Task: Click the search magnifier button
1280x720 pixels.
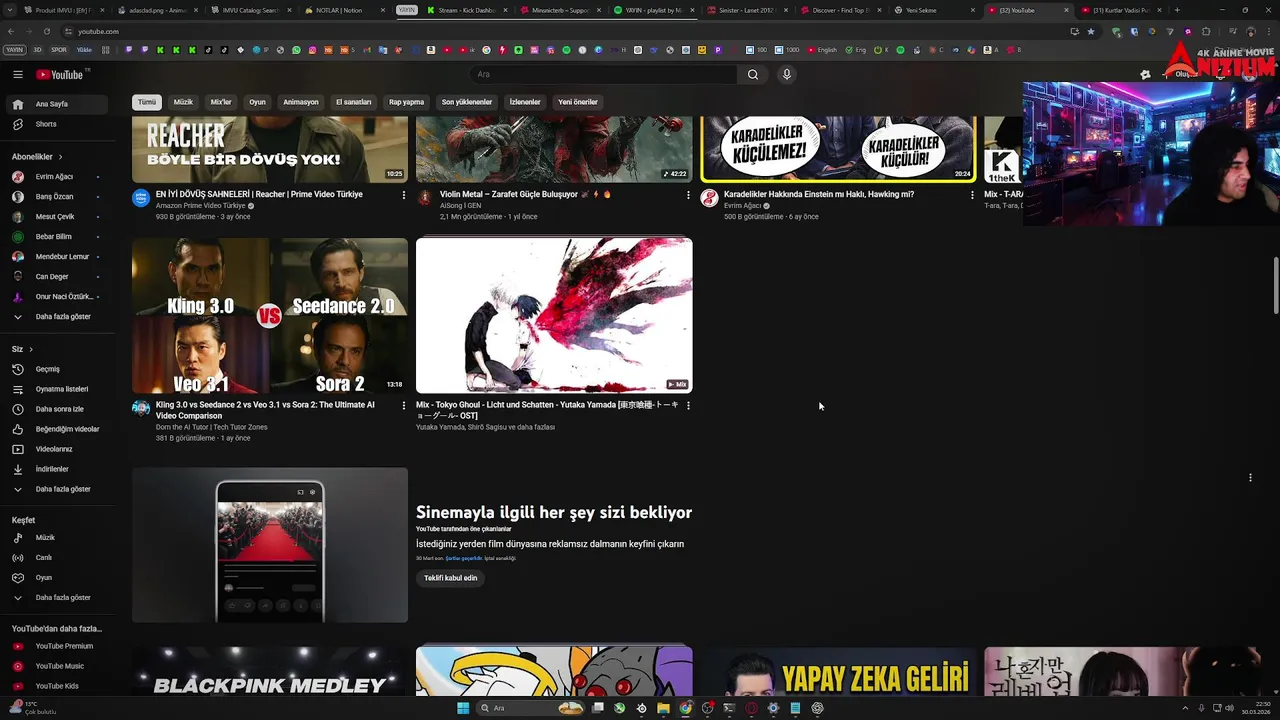Action: coord(753,74)
